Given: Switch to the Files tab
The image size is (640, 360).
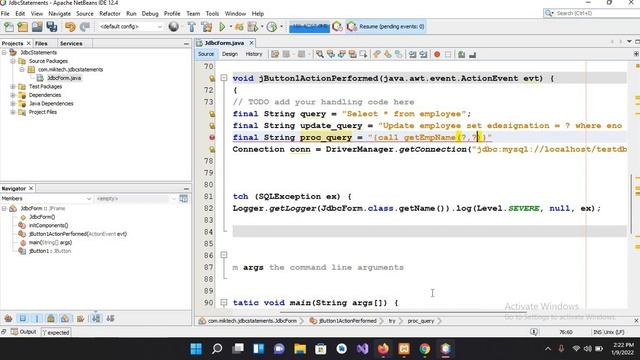Looking at the screenshot, I should click(41, 43).
